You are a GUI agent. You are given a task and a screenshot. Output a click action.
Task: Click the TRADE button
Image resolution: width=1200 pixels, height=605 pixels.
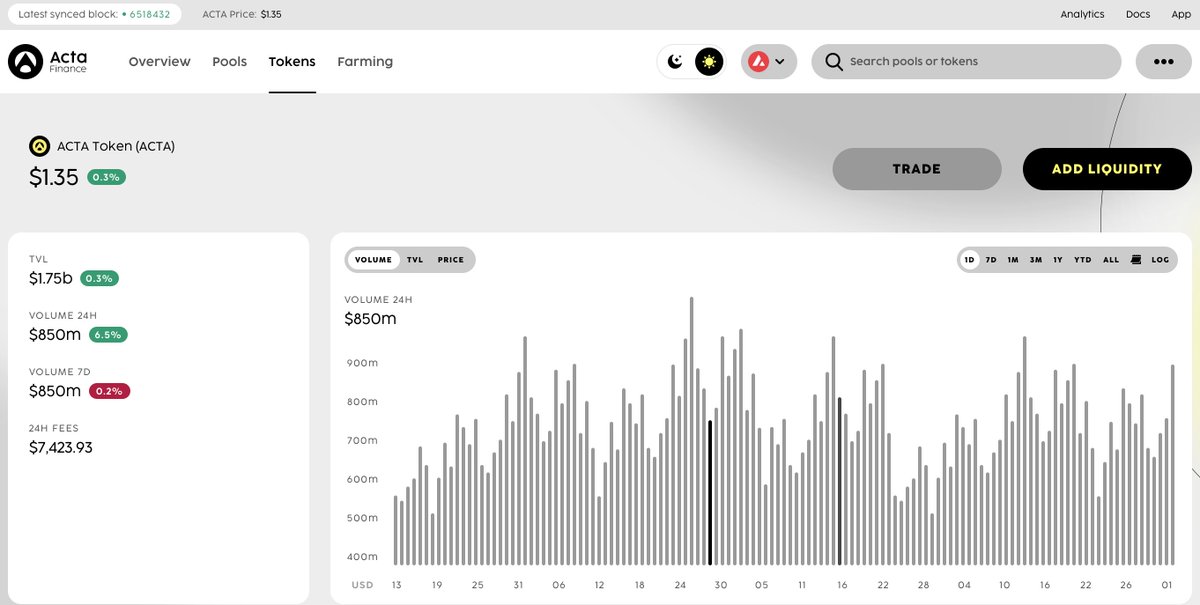click(917, 169)
